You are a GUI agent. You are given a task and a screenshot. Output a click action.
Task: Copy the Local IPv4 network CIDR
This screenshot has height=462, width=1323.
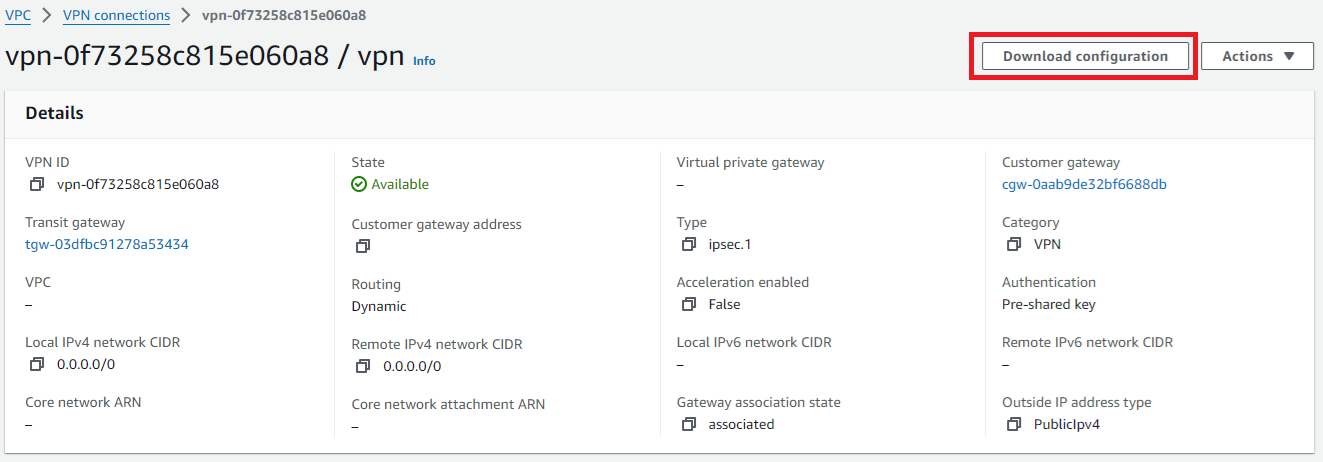pyautogui.click(x=37, y=364)
